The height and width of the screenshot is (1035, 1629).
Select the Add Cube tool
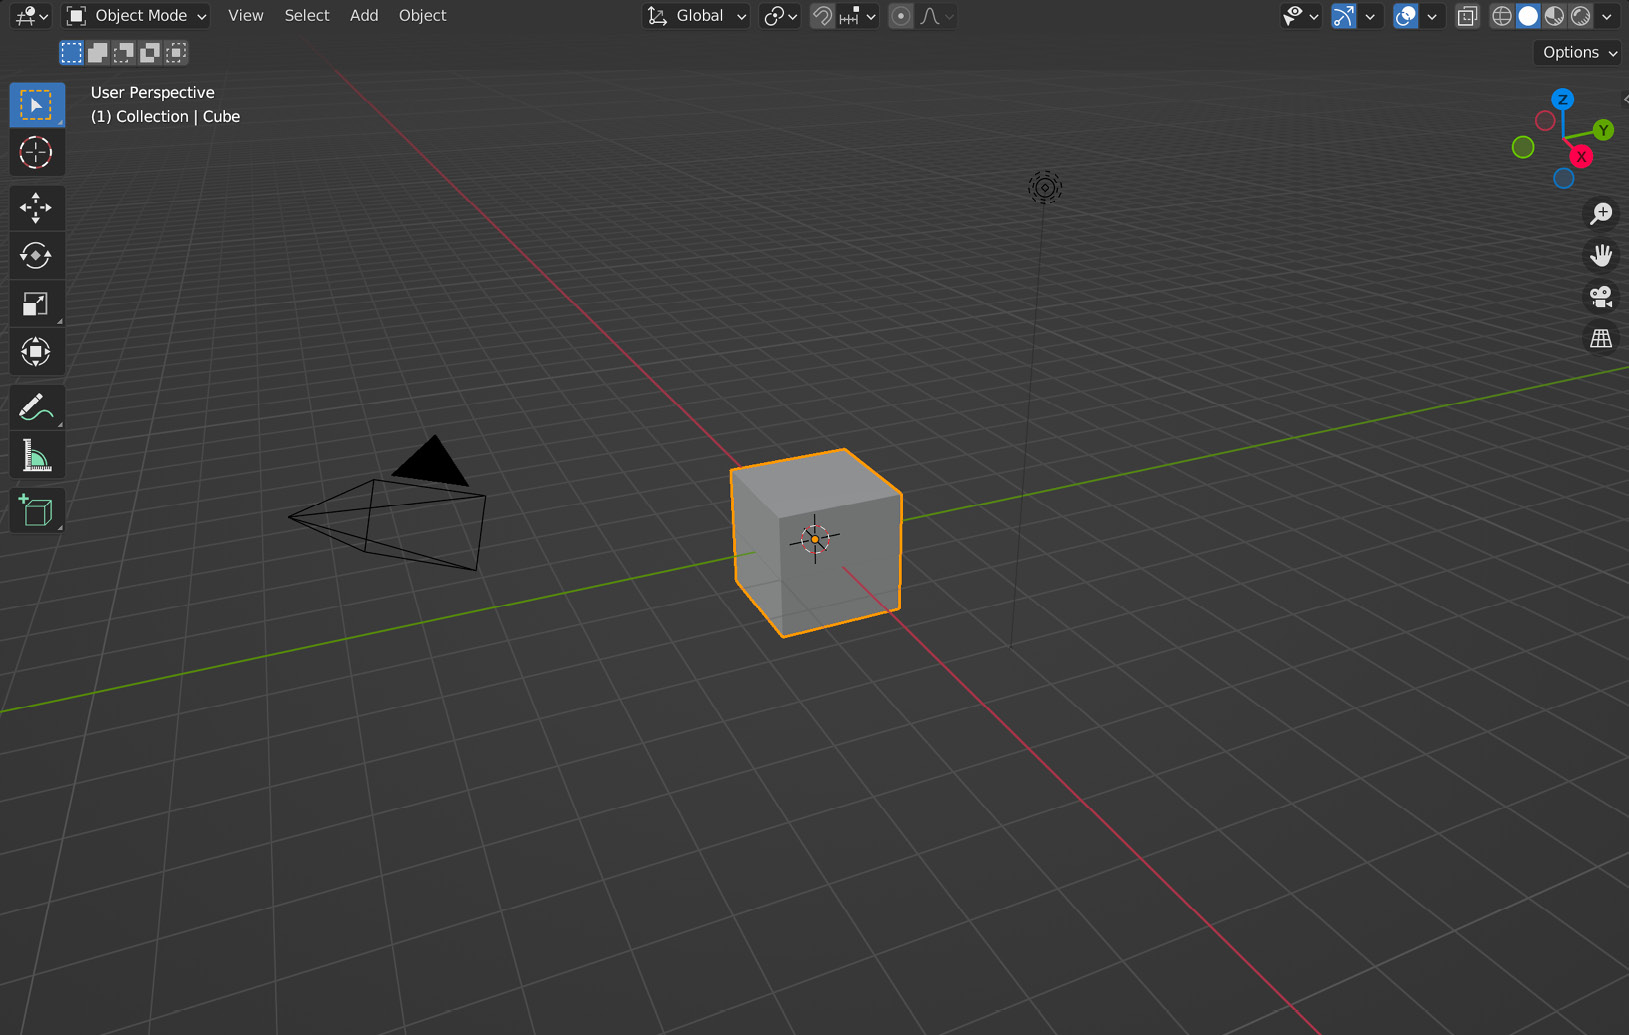pos(37,510)
